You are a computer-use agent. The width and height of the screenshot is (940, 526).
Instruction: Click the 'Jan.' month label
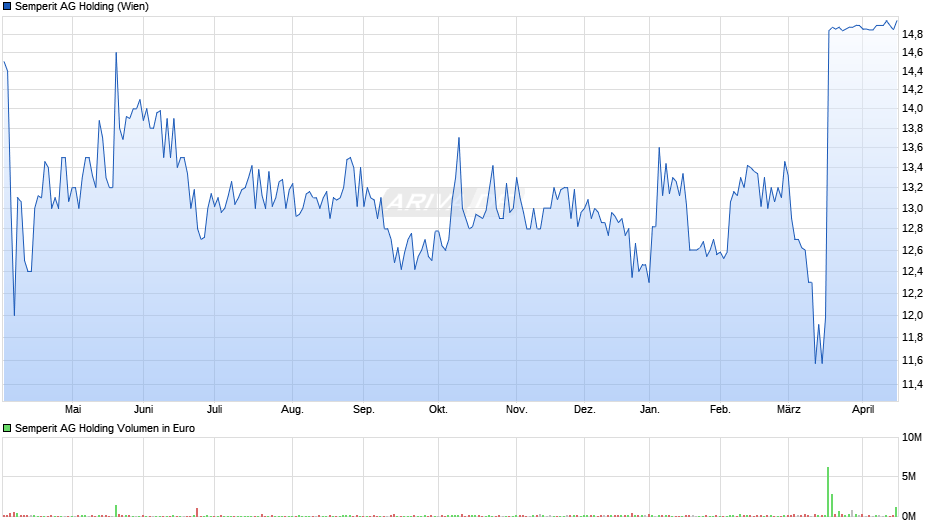tap(649, 410)
